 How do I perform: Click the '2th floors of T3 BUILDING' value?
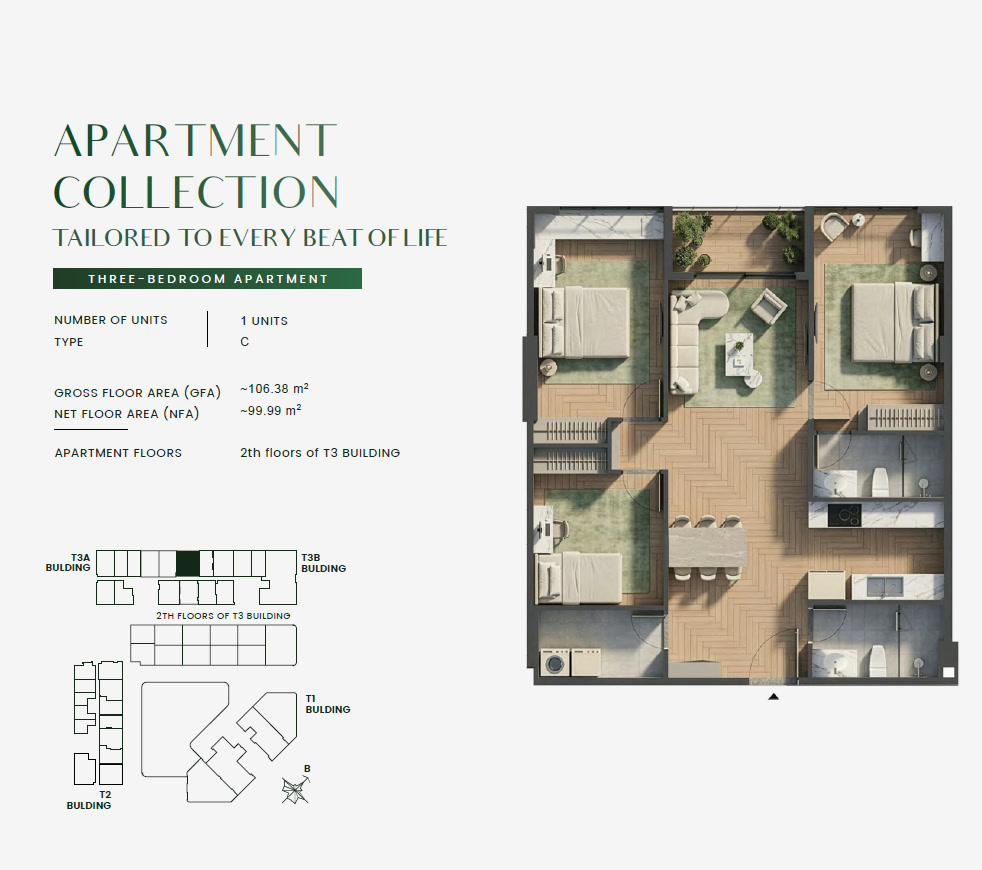point(320,453)
